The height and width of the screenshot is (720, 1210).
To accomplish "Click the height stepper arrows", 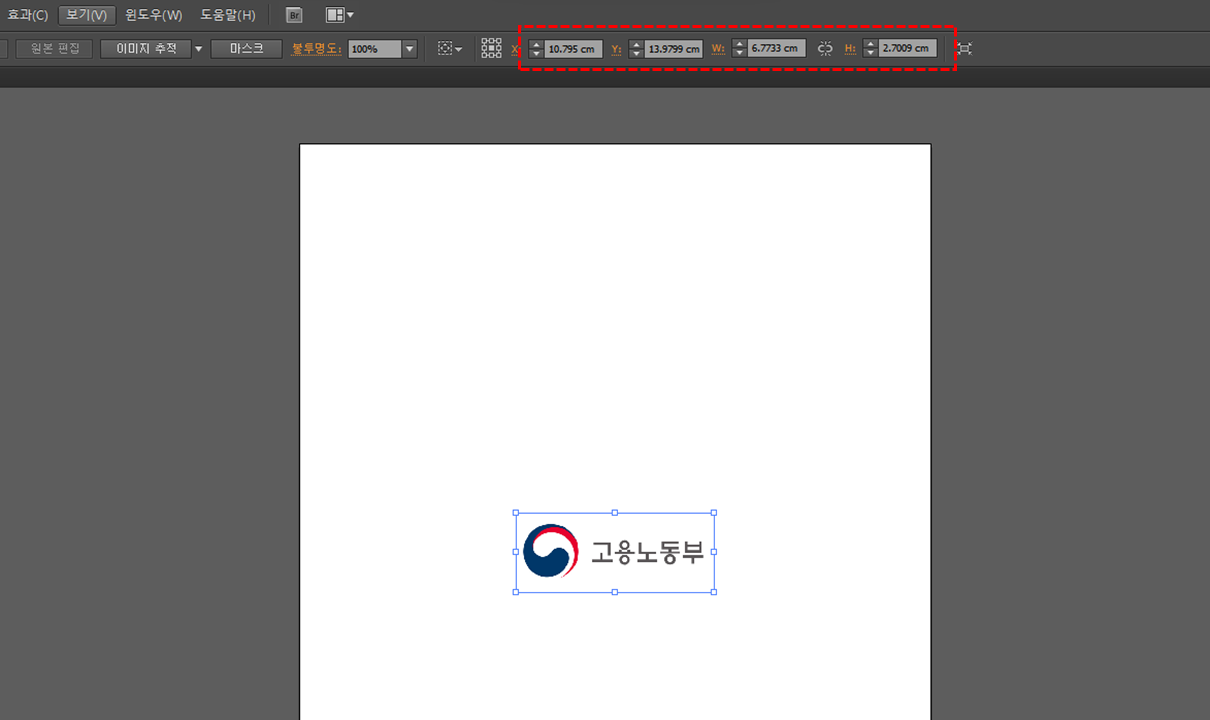I will coord(870,48).
